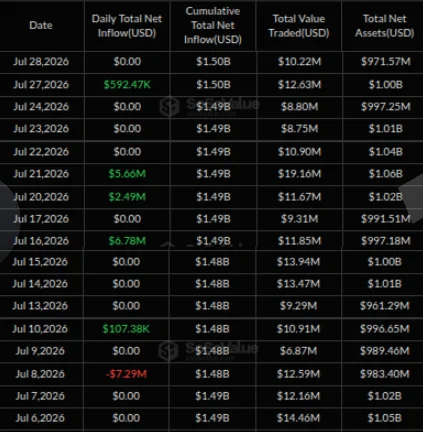This screenshot has height=432, width=423.
Task: Click the left carousel arrow at screen edge
Action: 8,217
